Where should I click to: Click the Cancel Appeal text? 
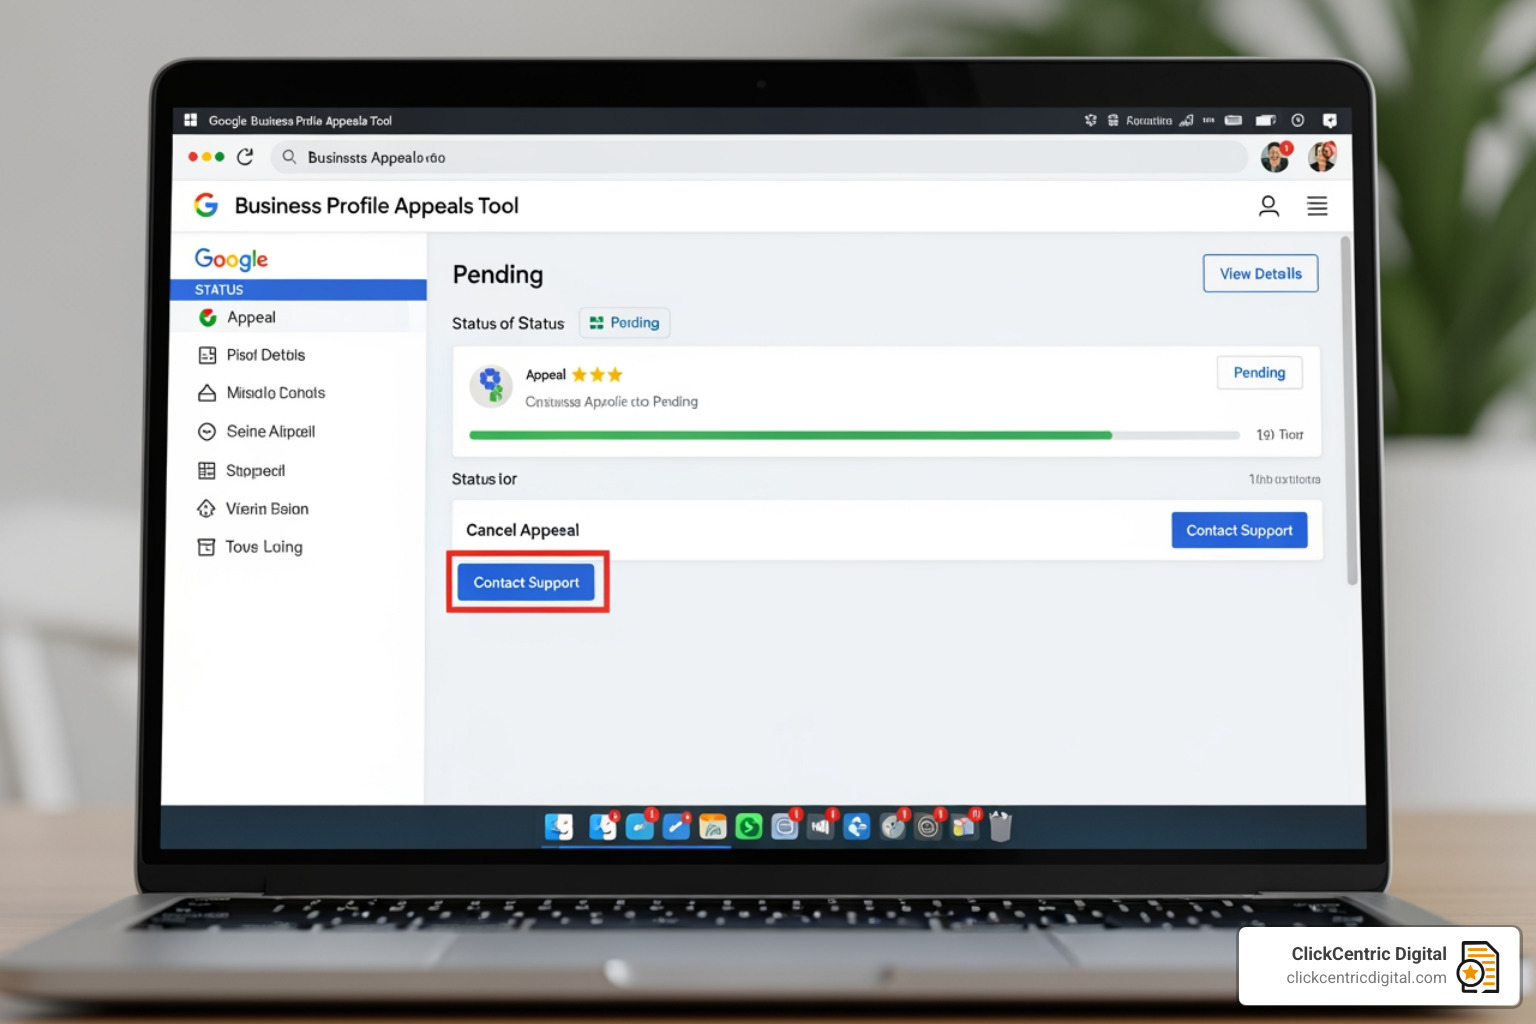pyautogui.click(x=522, y=530)
